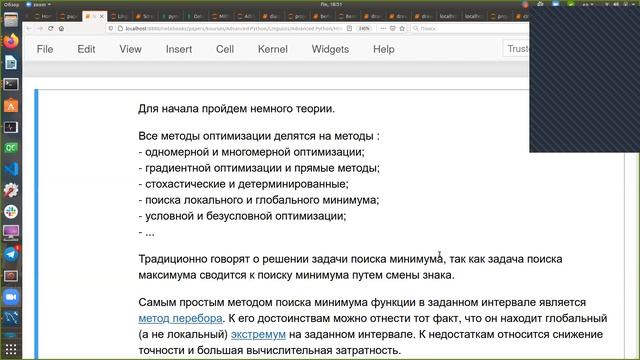This screenshot has height=360, width=640.
Task: Follow the 'метод перебора' link
Action: [x=180, y=318]
